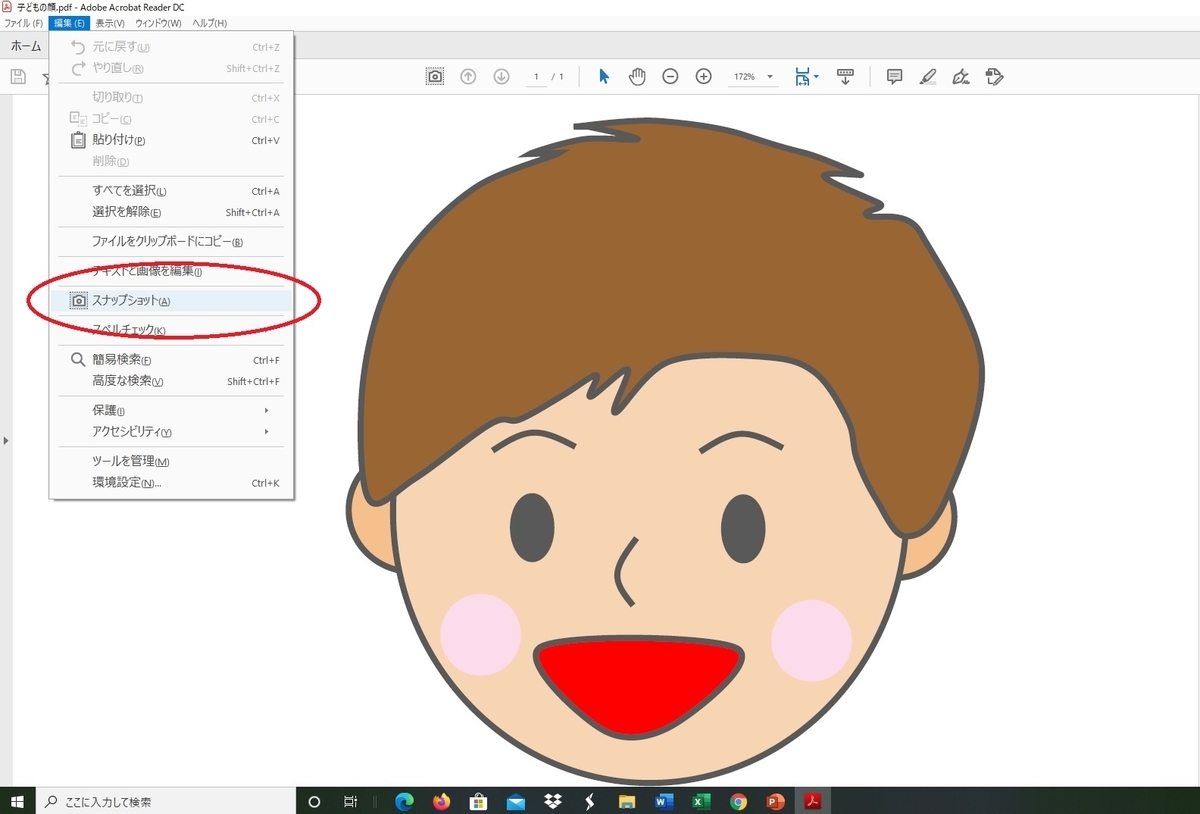Open 環境設定(N)... preferences

[172, 482]
